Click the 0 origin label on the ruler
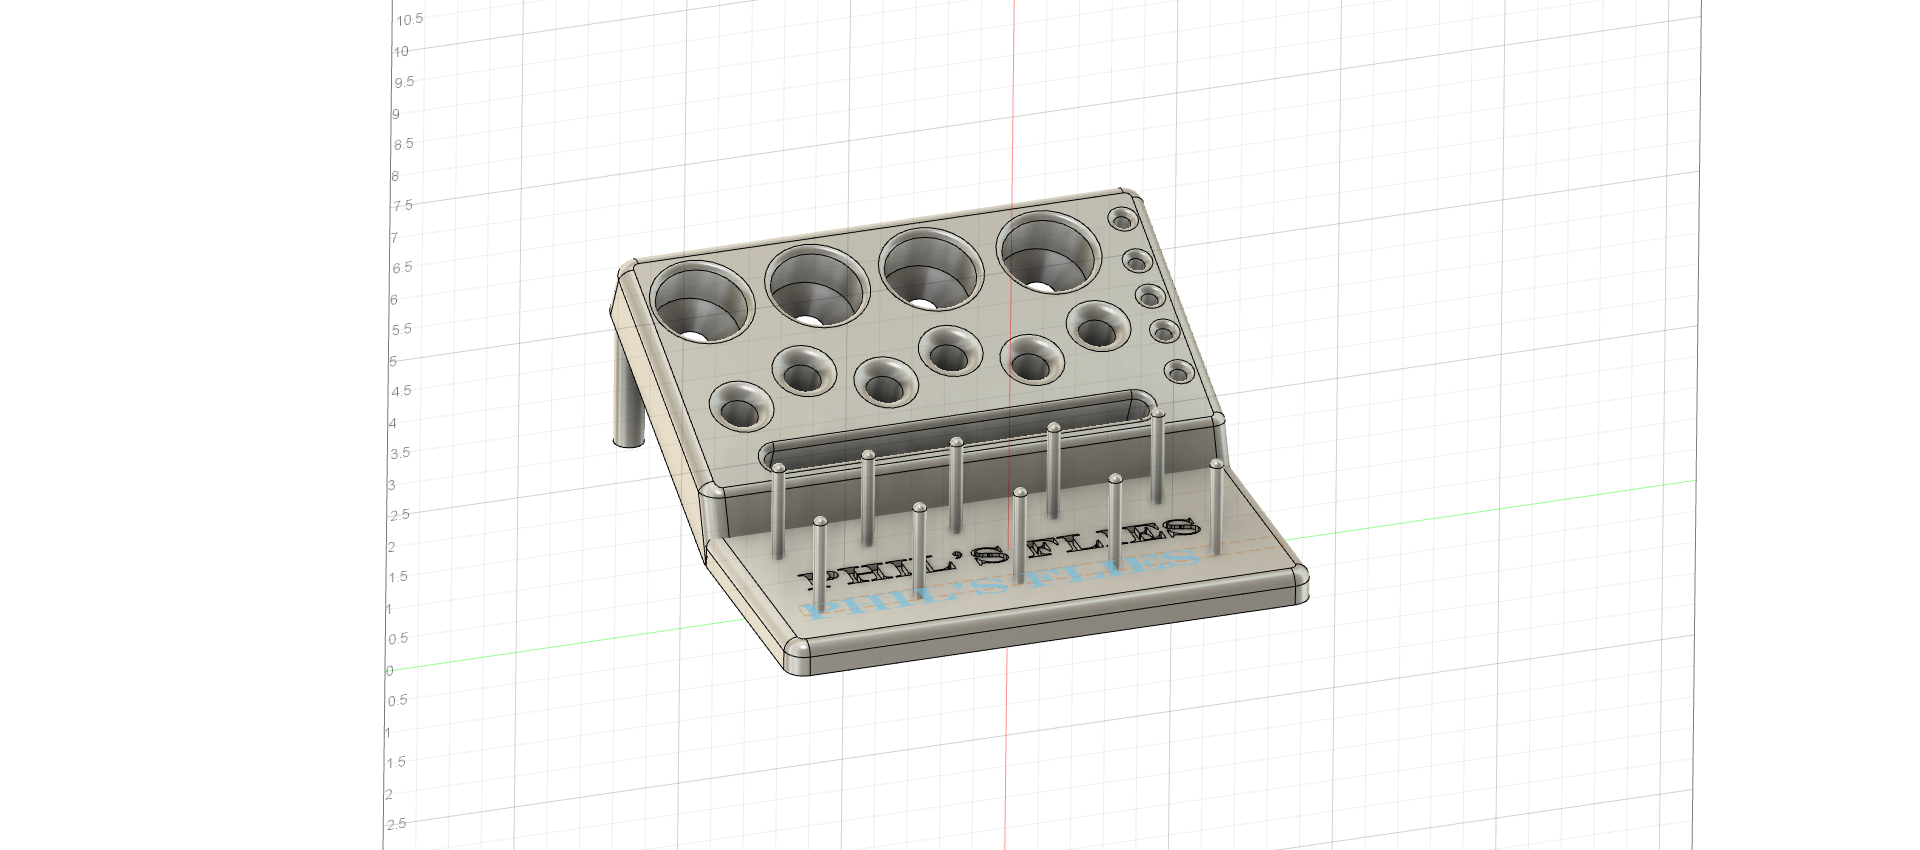The width and height of the screenshot is (1920, 850). [x=390, y=670]
